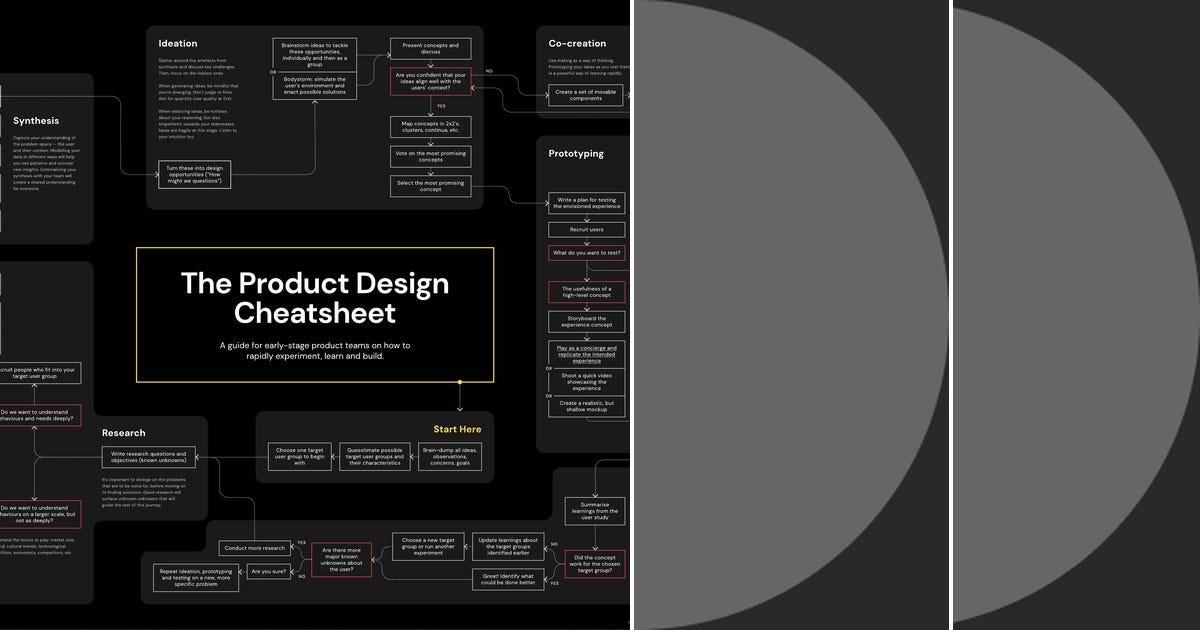Select "Create a set of movable components"
The height and width of the screenshot is (630, 1200).
pyautogui.click(x=585, y=95)
